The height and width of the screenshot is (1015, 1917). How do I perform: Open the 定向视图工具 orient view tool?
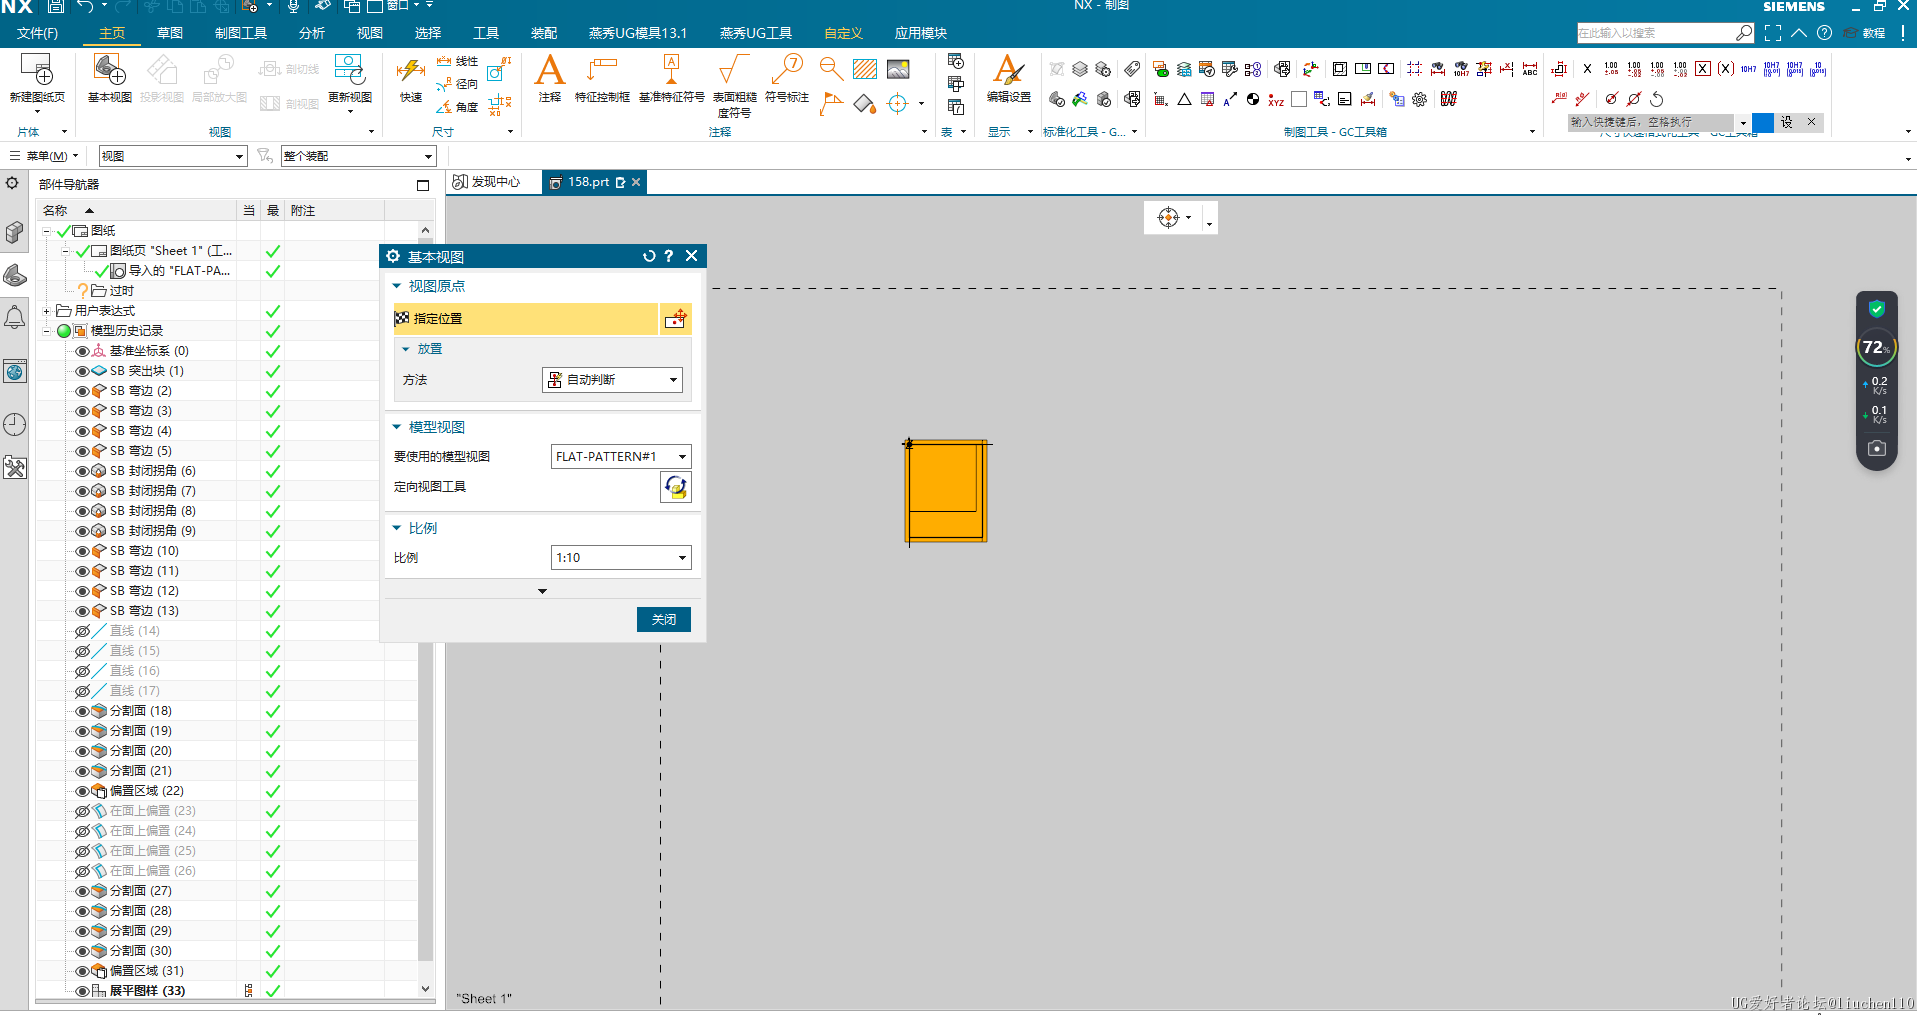point(676,487)
